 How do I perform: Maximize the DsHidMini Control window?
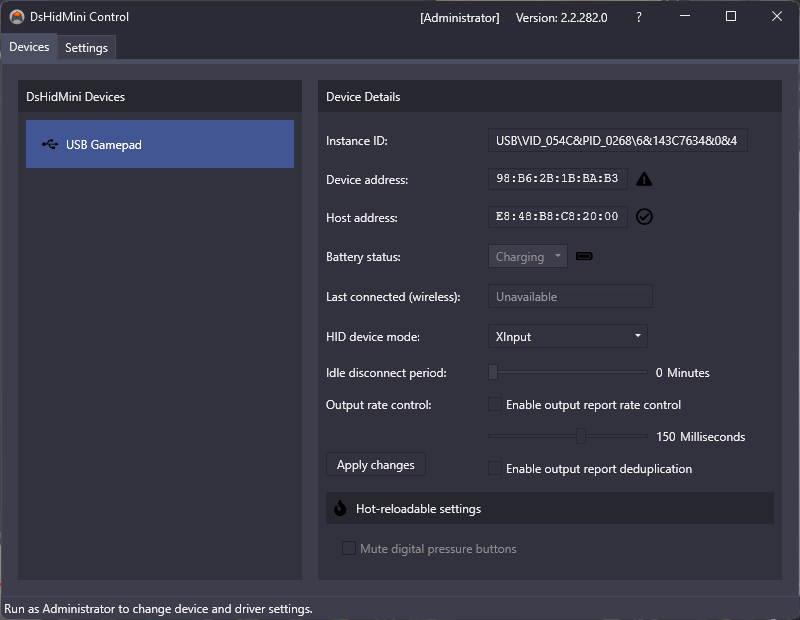click(731, 16)
